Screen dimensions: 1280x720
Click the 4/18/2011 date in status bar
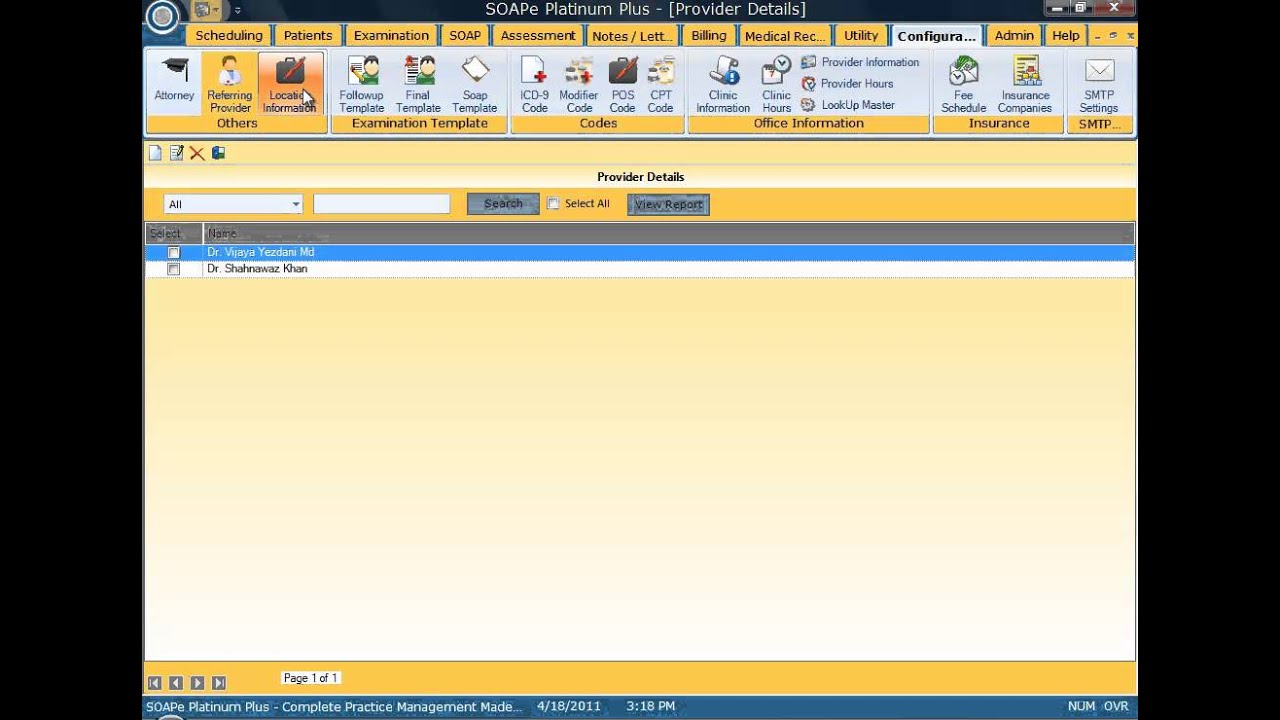coord(569,706)
